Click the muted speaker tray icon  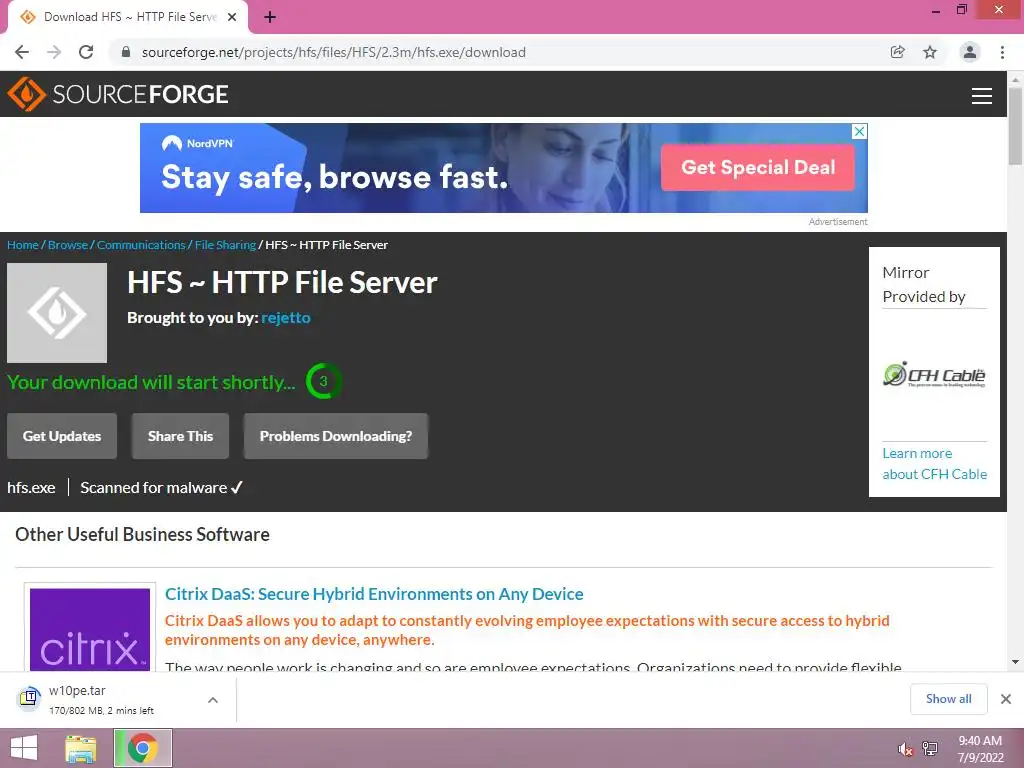905,749
